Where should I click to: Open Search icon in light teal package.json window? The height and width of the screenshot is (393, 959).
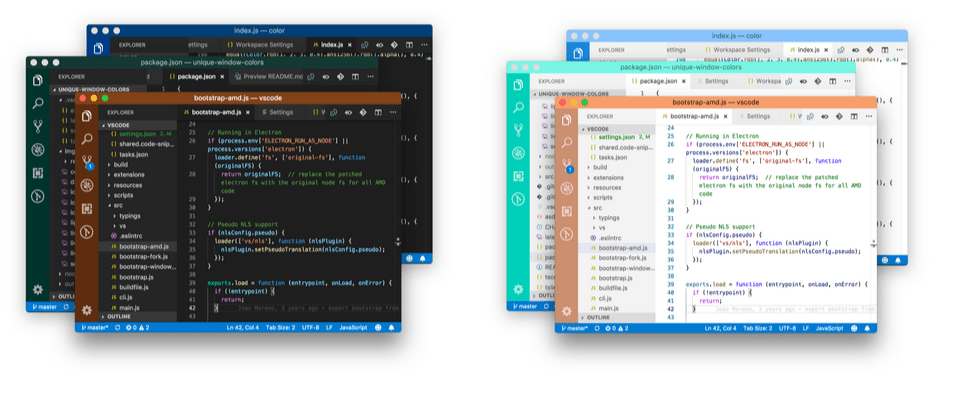click(518, 108)
